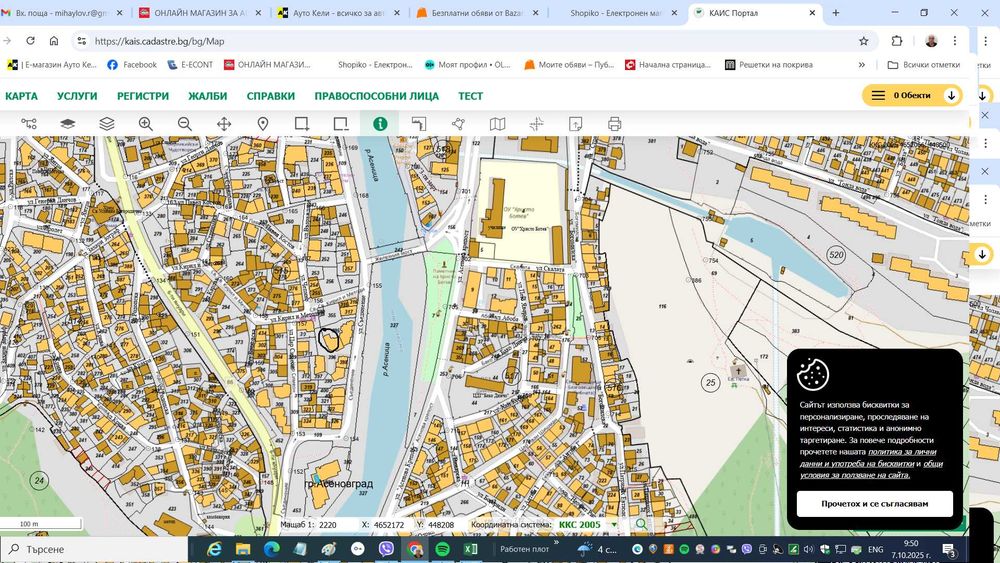Open the map layers stack icon
Viewport: 1000px width, 563px height.
pos(107,124)
